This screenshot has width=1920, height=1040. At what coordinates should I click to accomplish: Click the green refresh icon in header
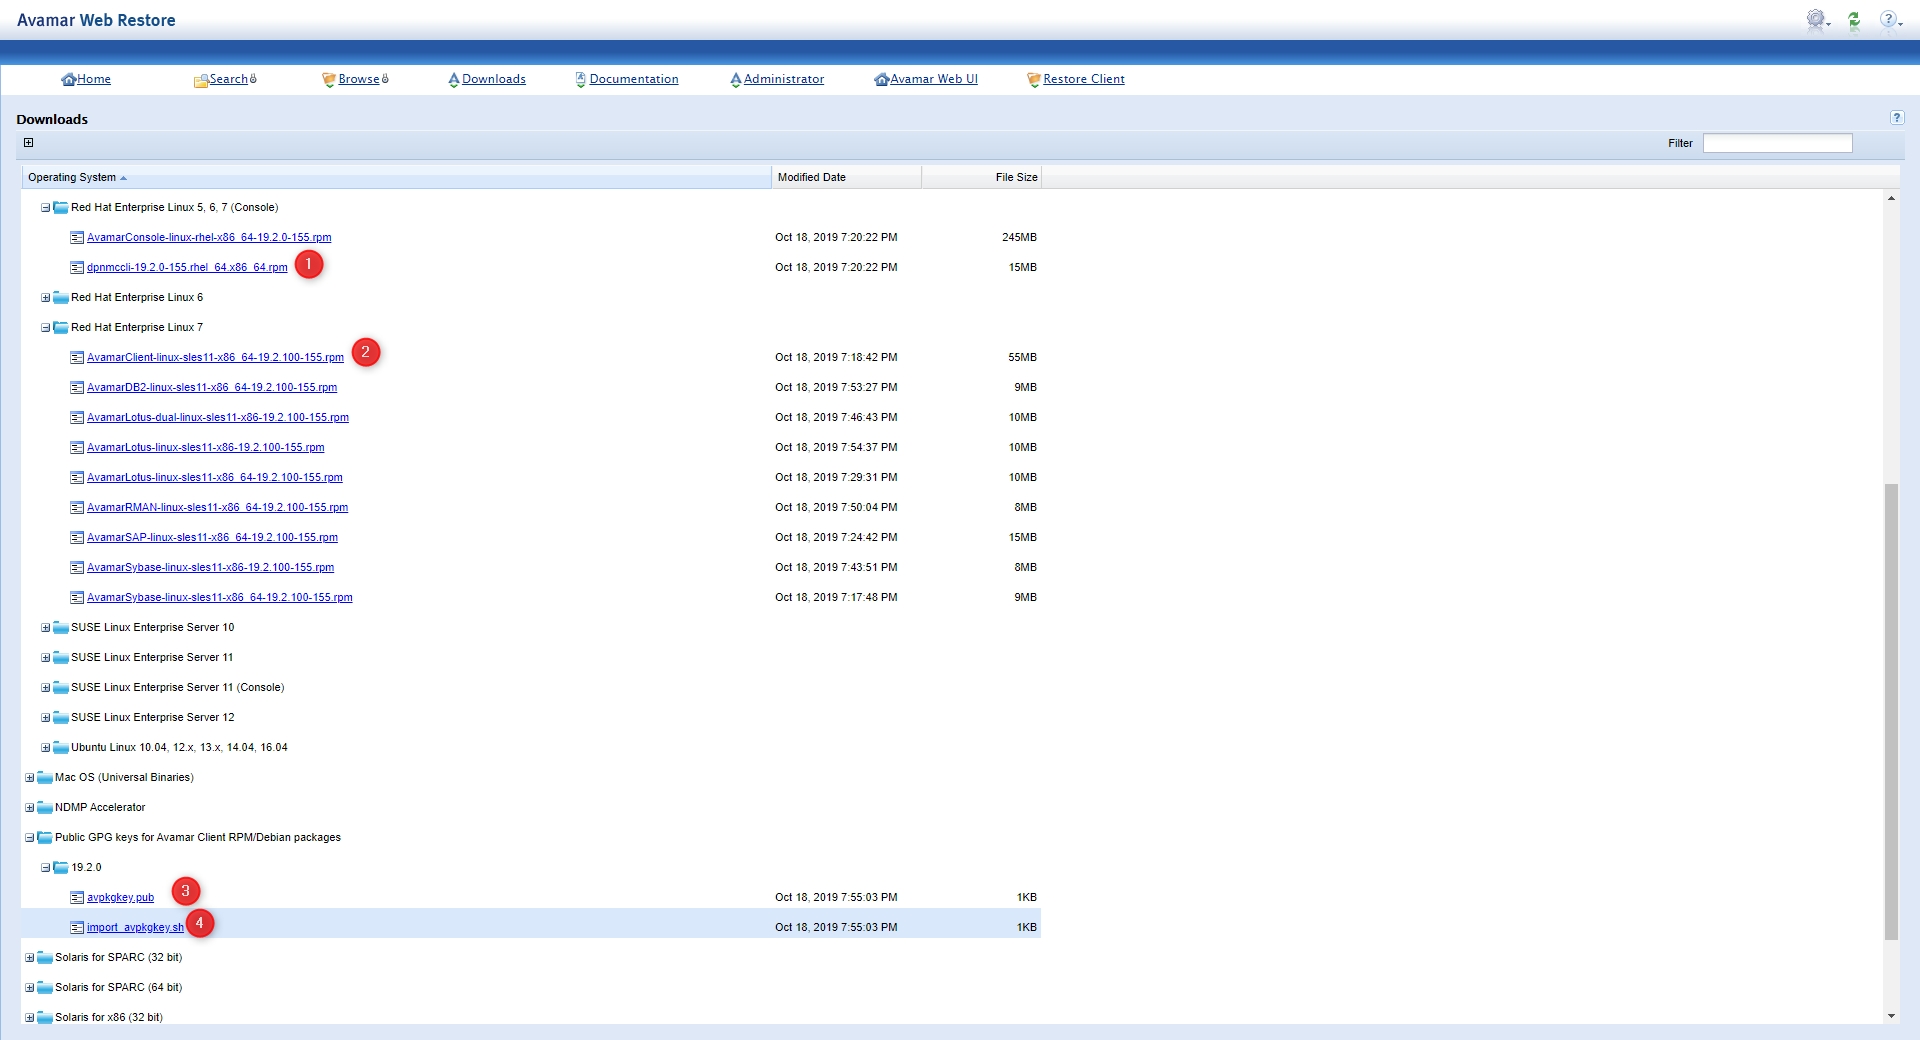(1854, 20)
